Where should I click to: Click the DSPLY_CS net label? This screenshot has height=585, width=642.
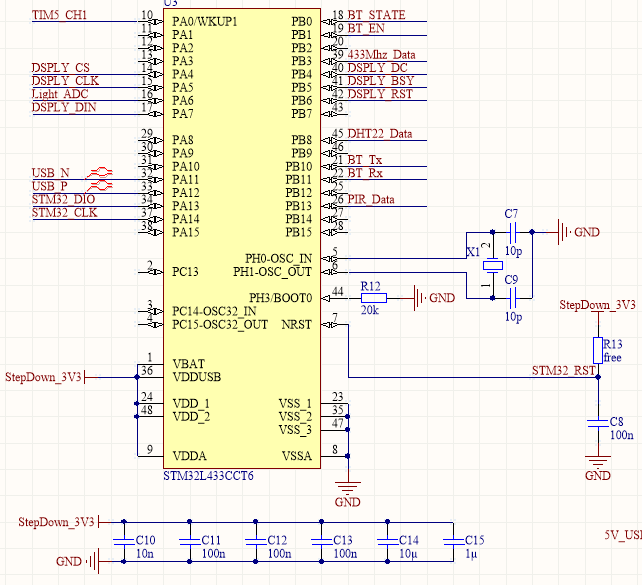pos(61,68)
